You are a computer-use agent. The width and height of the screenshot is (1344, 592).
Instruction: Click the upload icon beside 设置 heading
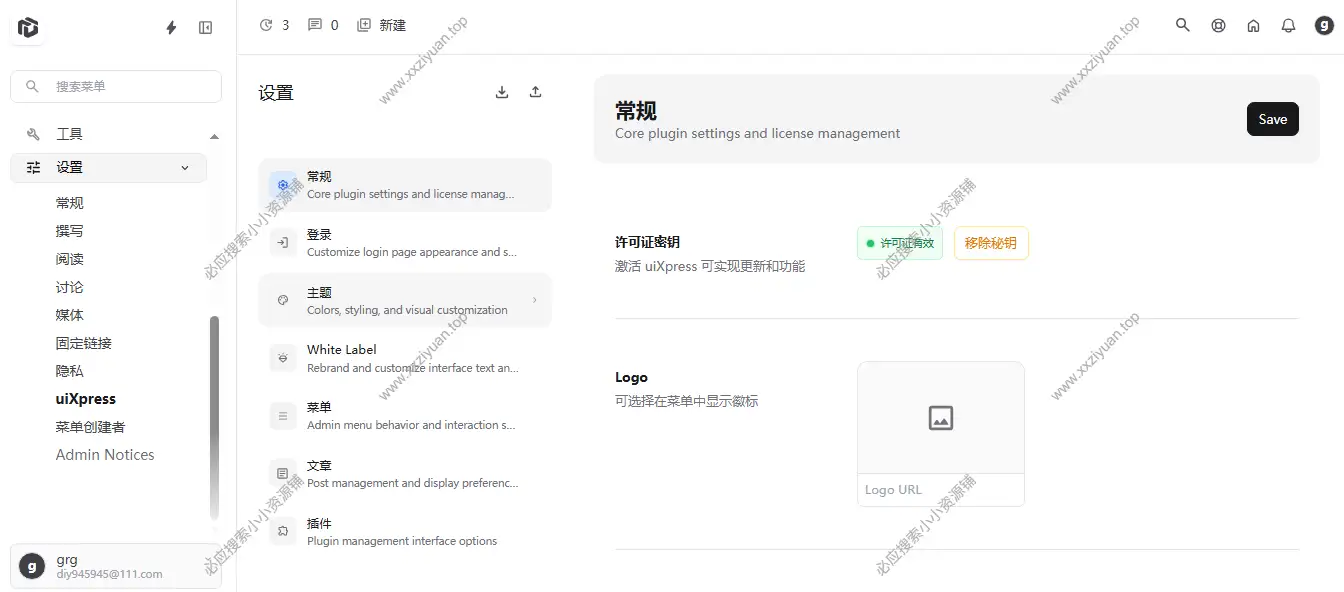coord(536,92)
